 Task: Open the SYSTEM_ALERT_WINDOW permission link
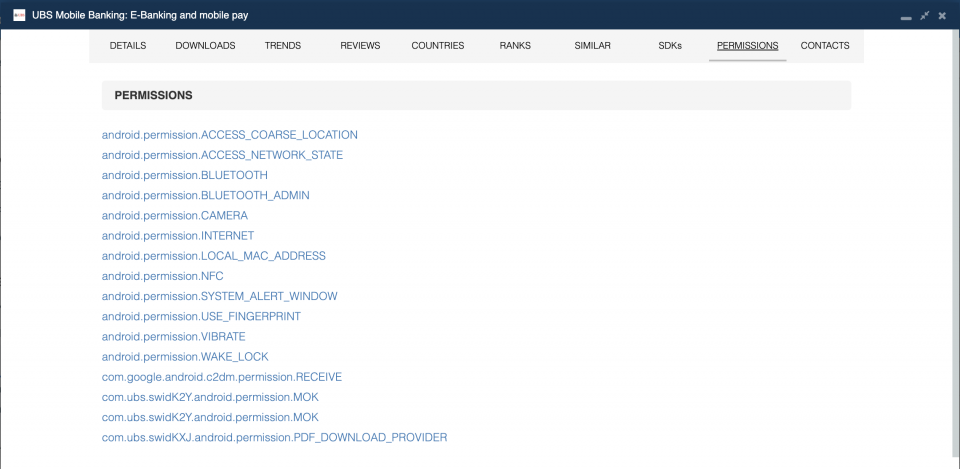[x=219, y=296]
